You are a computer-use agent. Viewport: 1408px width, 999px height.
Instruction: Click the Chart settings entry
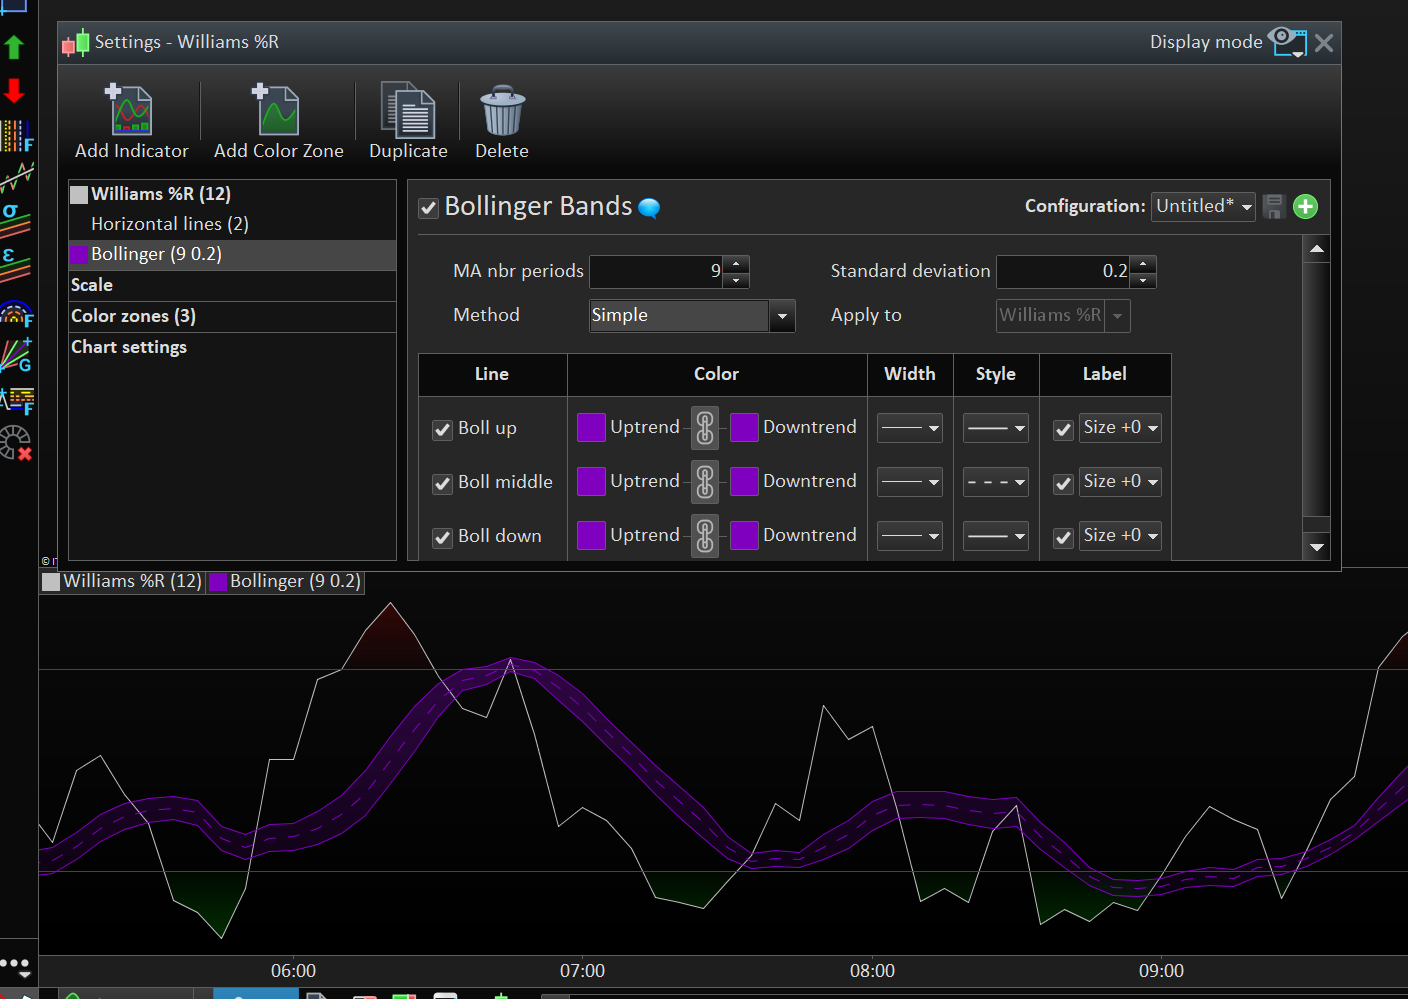(x=129, y=347)
